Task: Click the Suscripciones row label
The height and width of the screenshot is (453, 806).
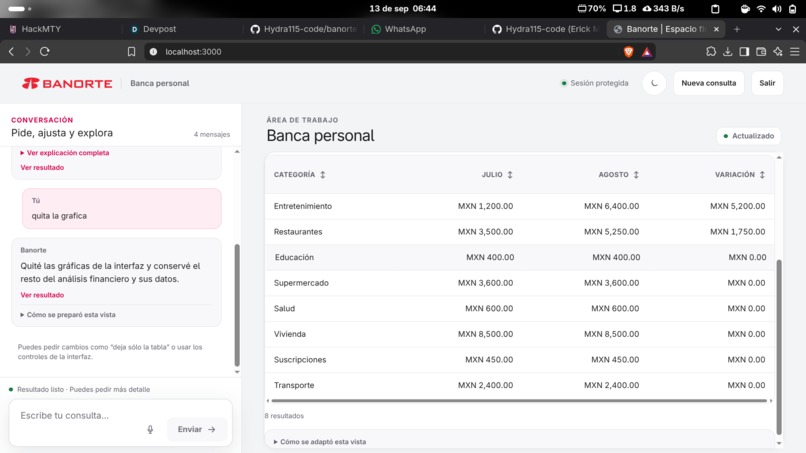Action: point(300,360)
